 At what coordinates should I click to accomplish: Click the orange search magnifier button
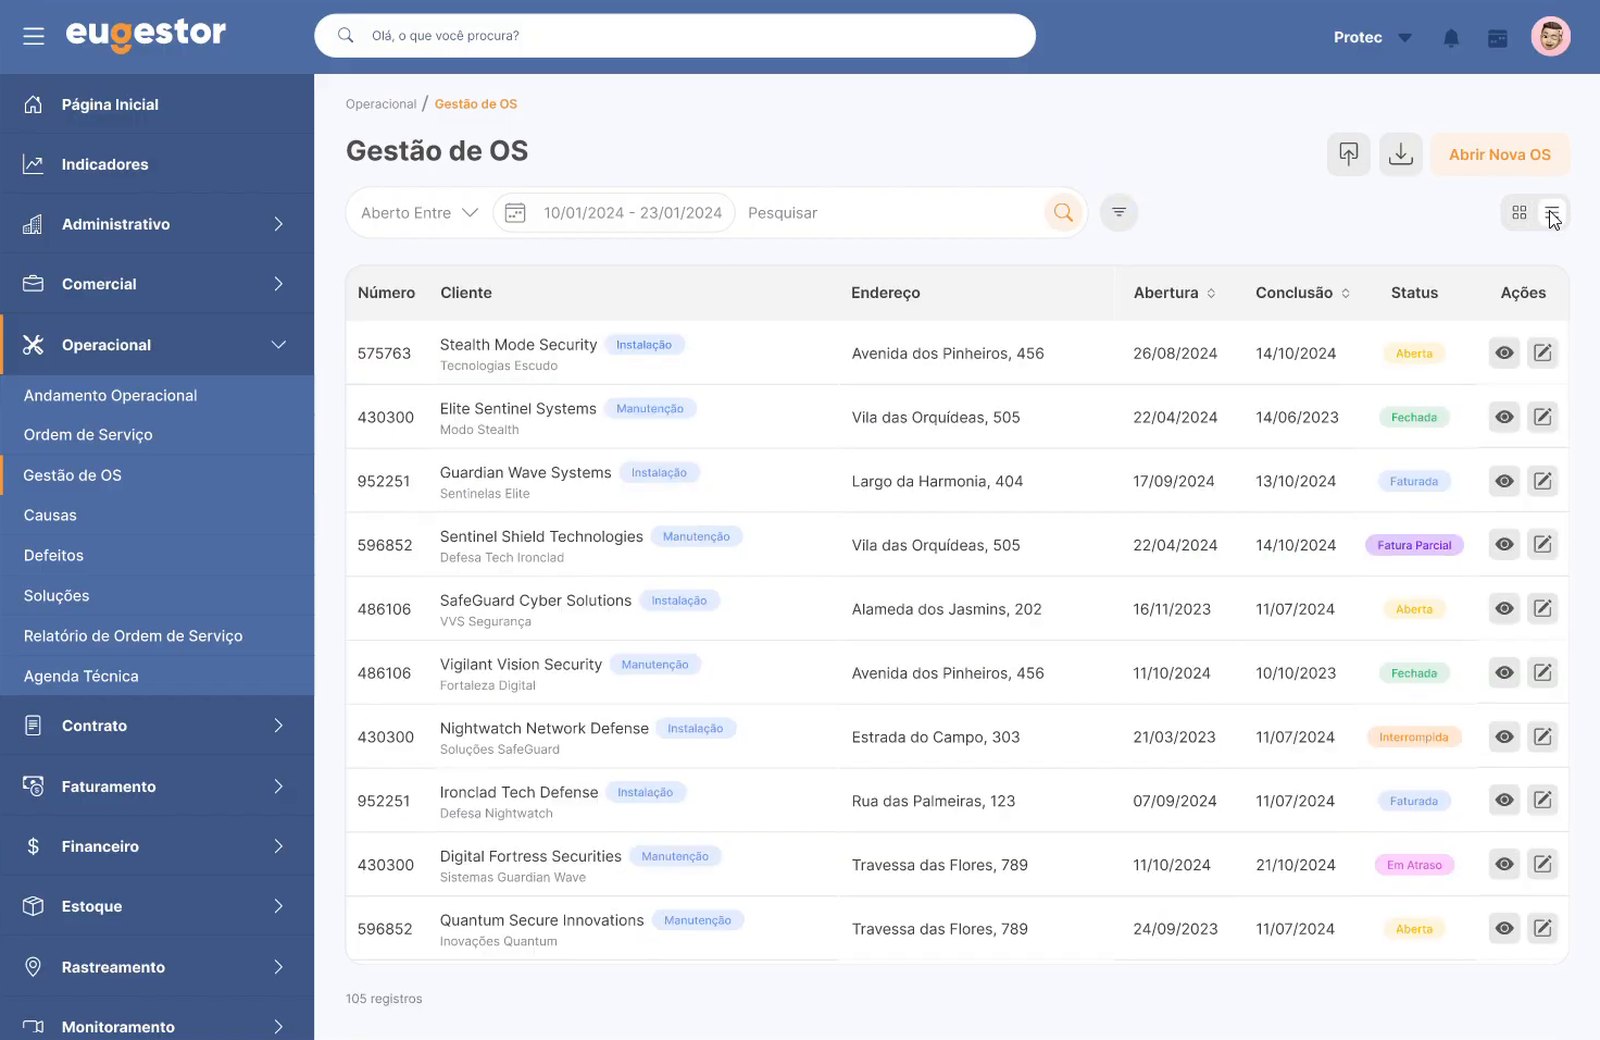(1063, 212)
